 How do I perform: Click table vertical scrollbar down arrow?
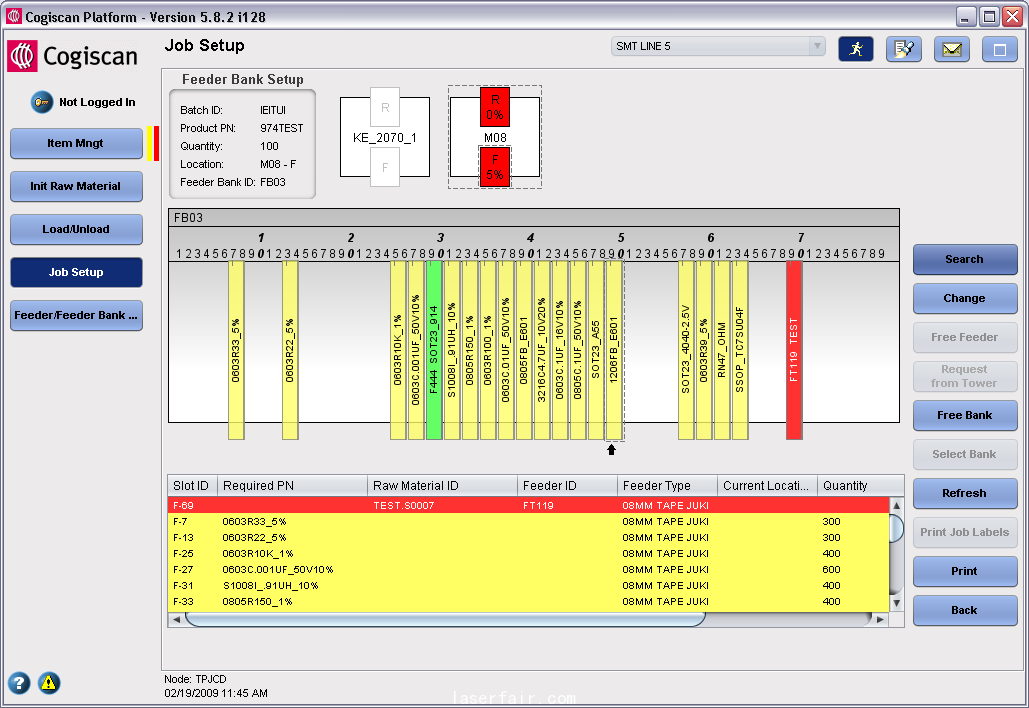(x=896, y=603)
